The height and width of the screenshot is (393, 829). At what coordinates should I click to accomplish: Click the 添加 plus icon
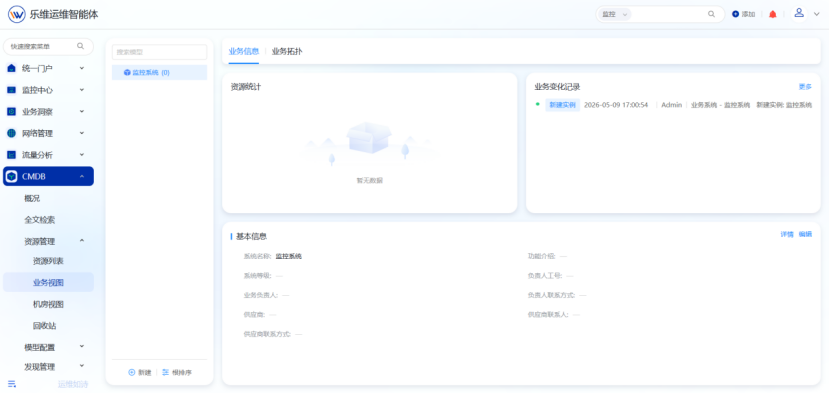coord(735,14)
